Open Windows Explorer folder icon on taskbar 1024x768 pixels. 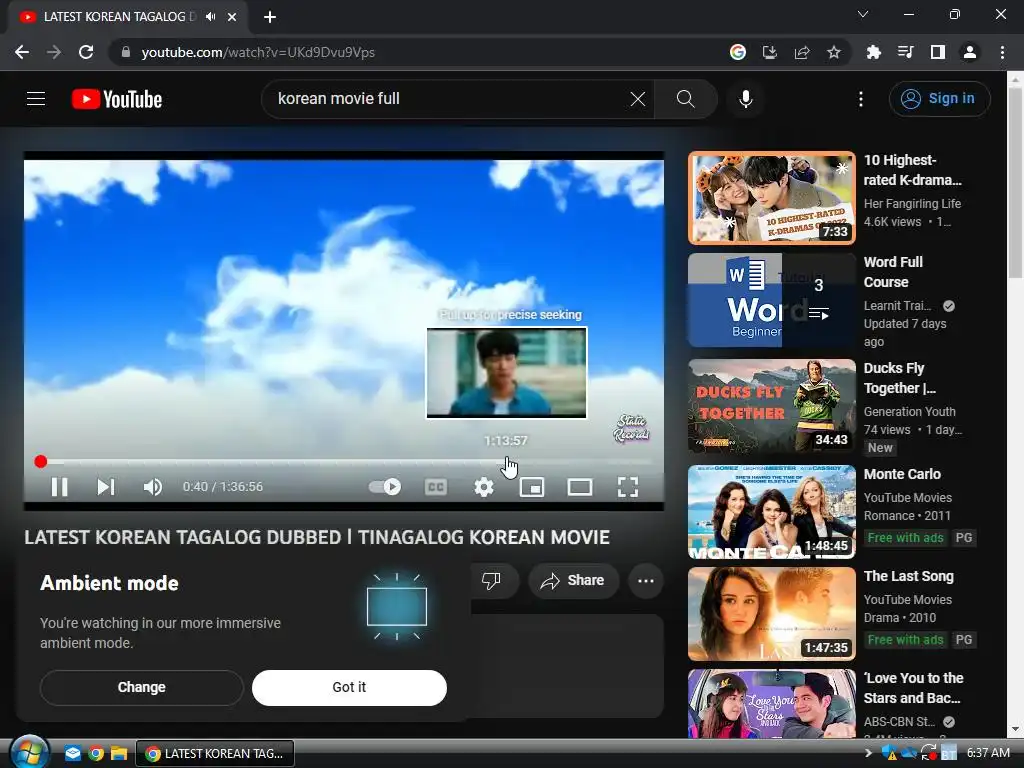coord(119,754)
